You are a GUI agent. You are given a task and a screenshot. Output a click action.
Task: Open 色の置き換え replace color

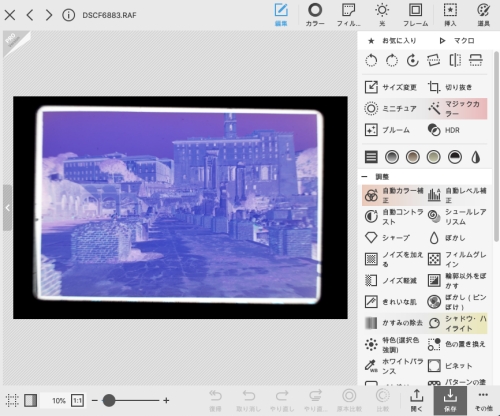click(x=457, y=345)
